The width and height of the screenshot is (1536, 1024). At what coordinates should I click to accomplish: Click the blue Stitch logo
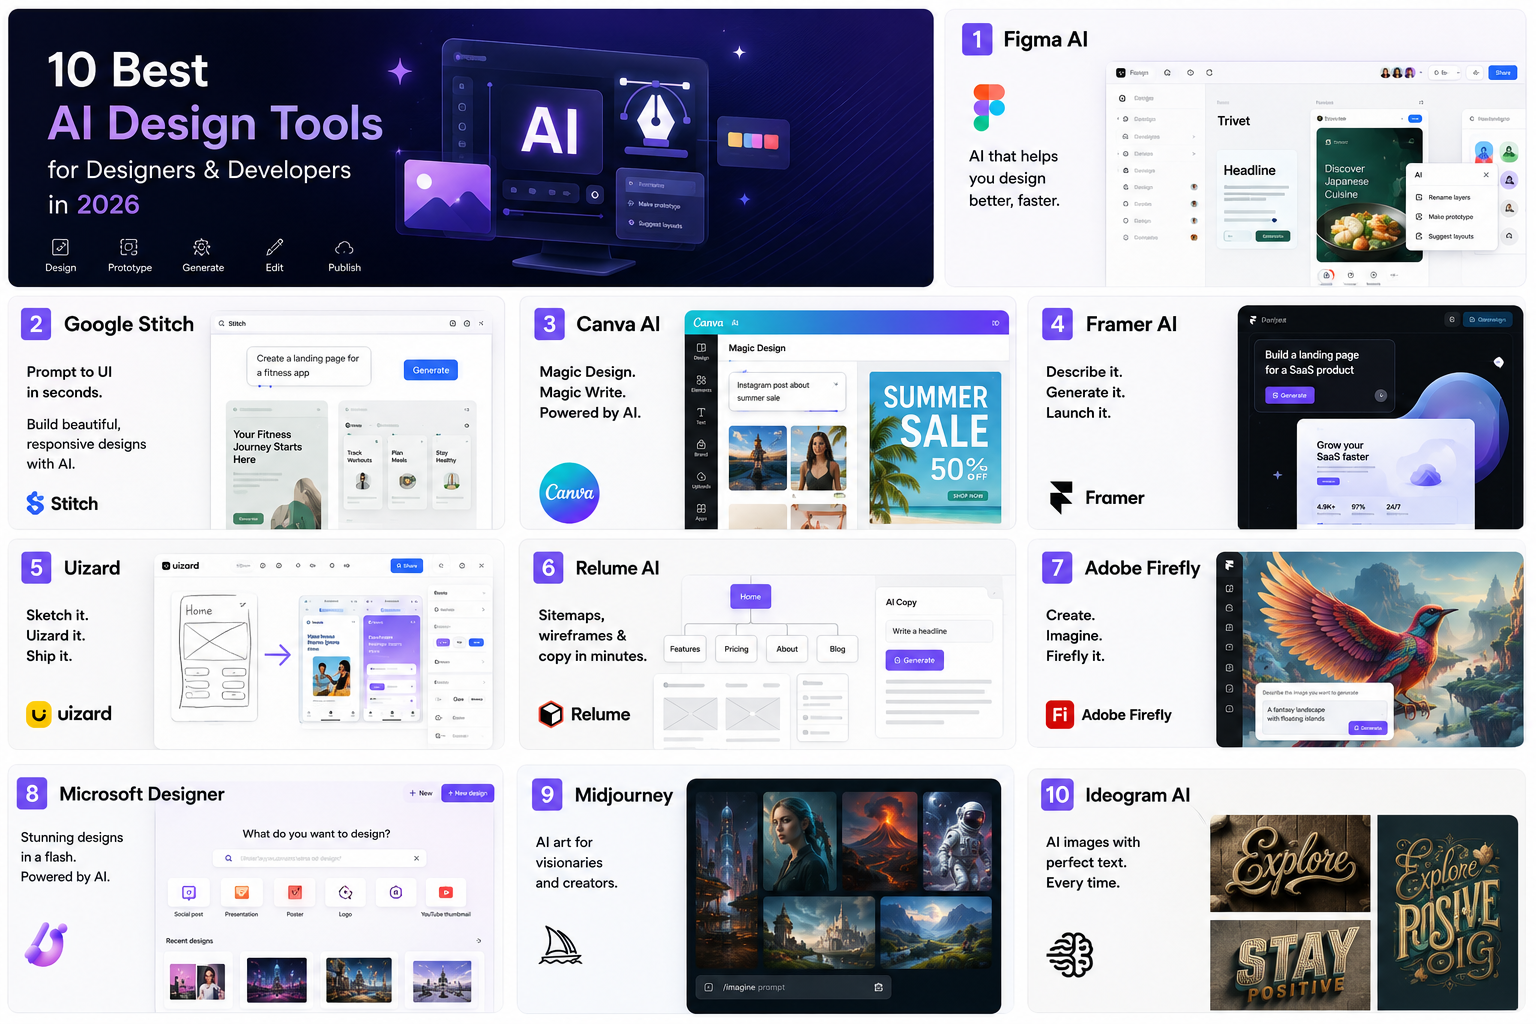(x=35, y=503)
